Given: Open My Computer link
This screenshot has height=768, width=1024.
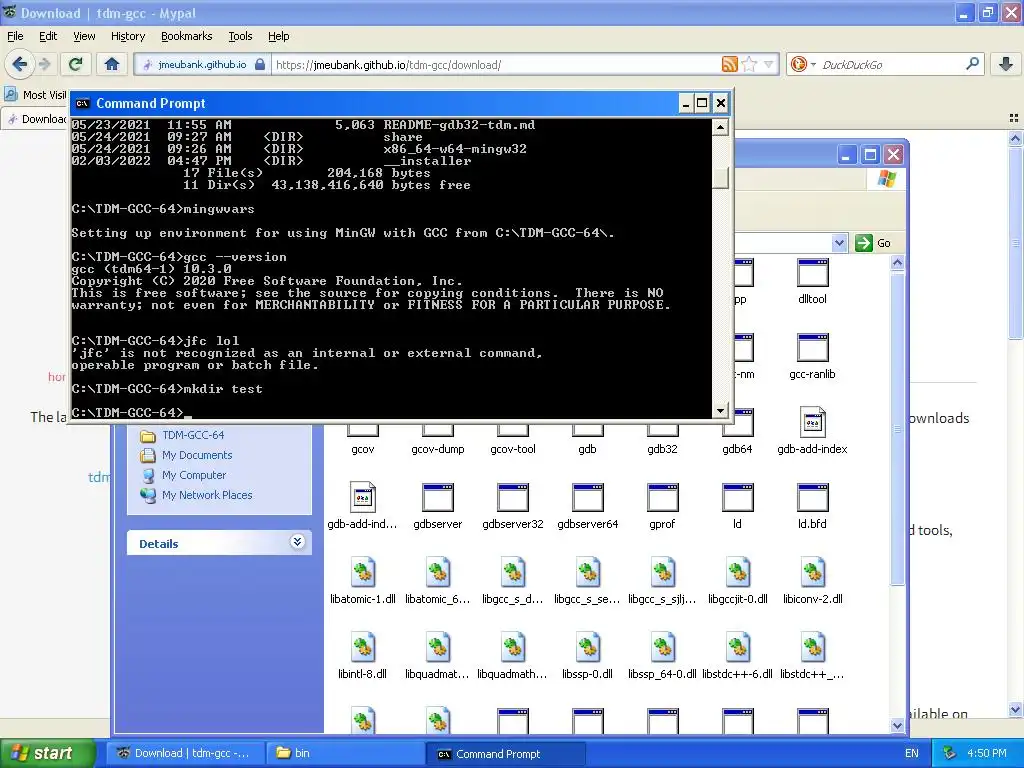Looking at the screenshot, I should point(193,475).
